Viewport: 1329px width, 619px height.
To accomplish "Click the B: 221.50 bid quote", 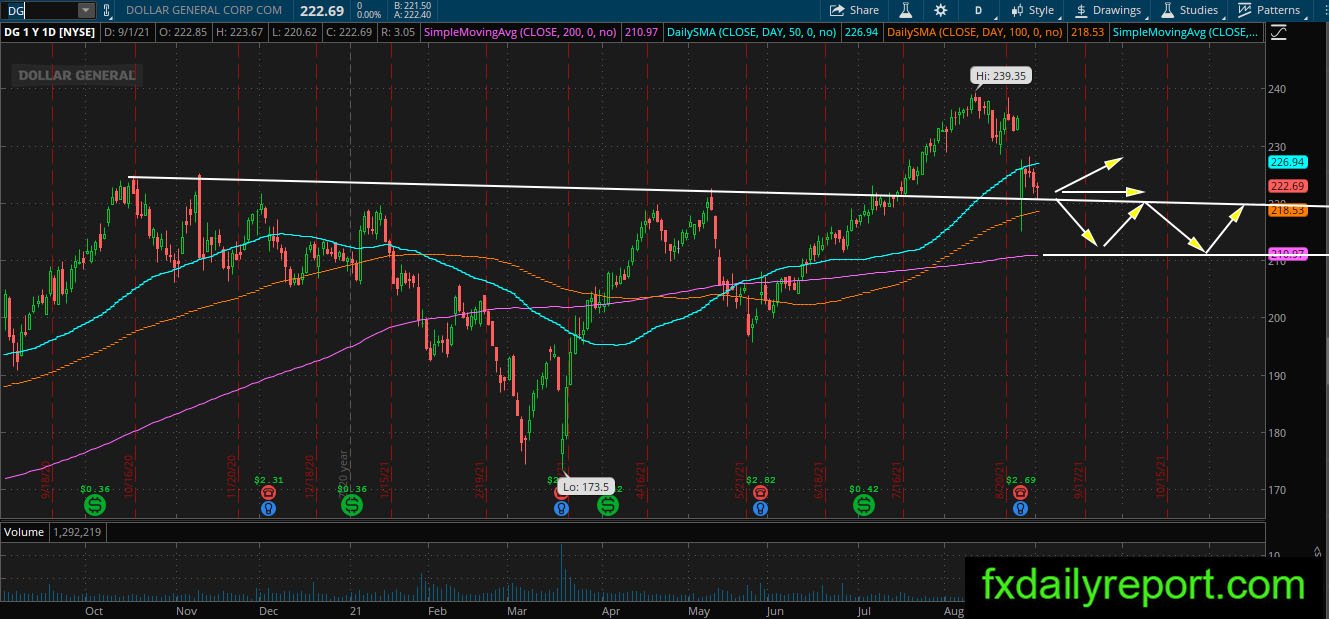I will point(413,5).
